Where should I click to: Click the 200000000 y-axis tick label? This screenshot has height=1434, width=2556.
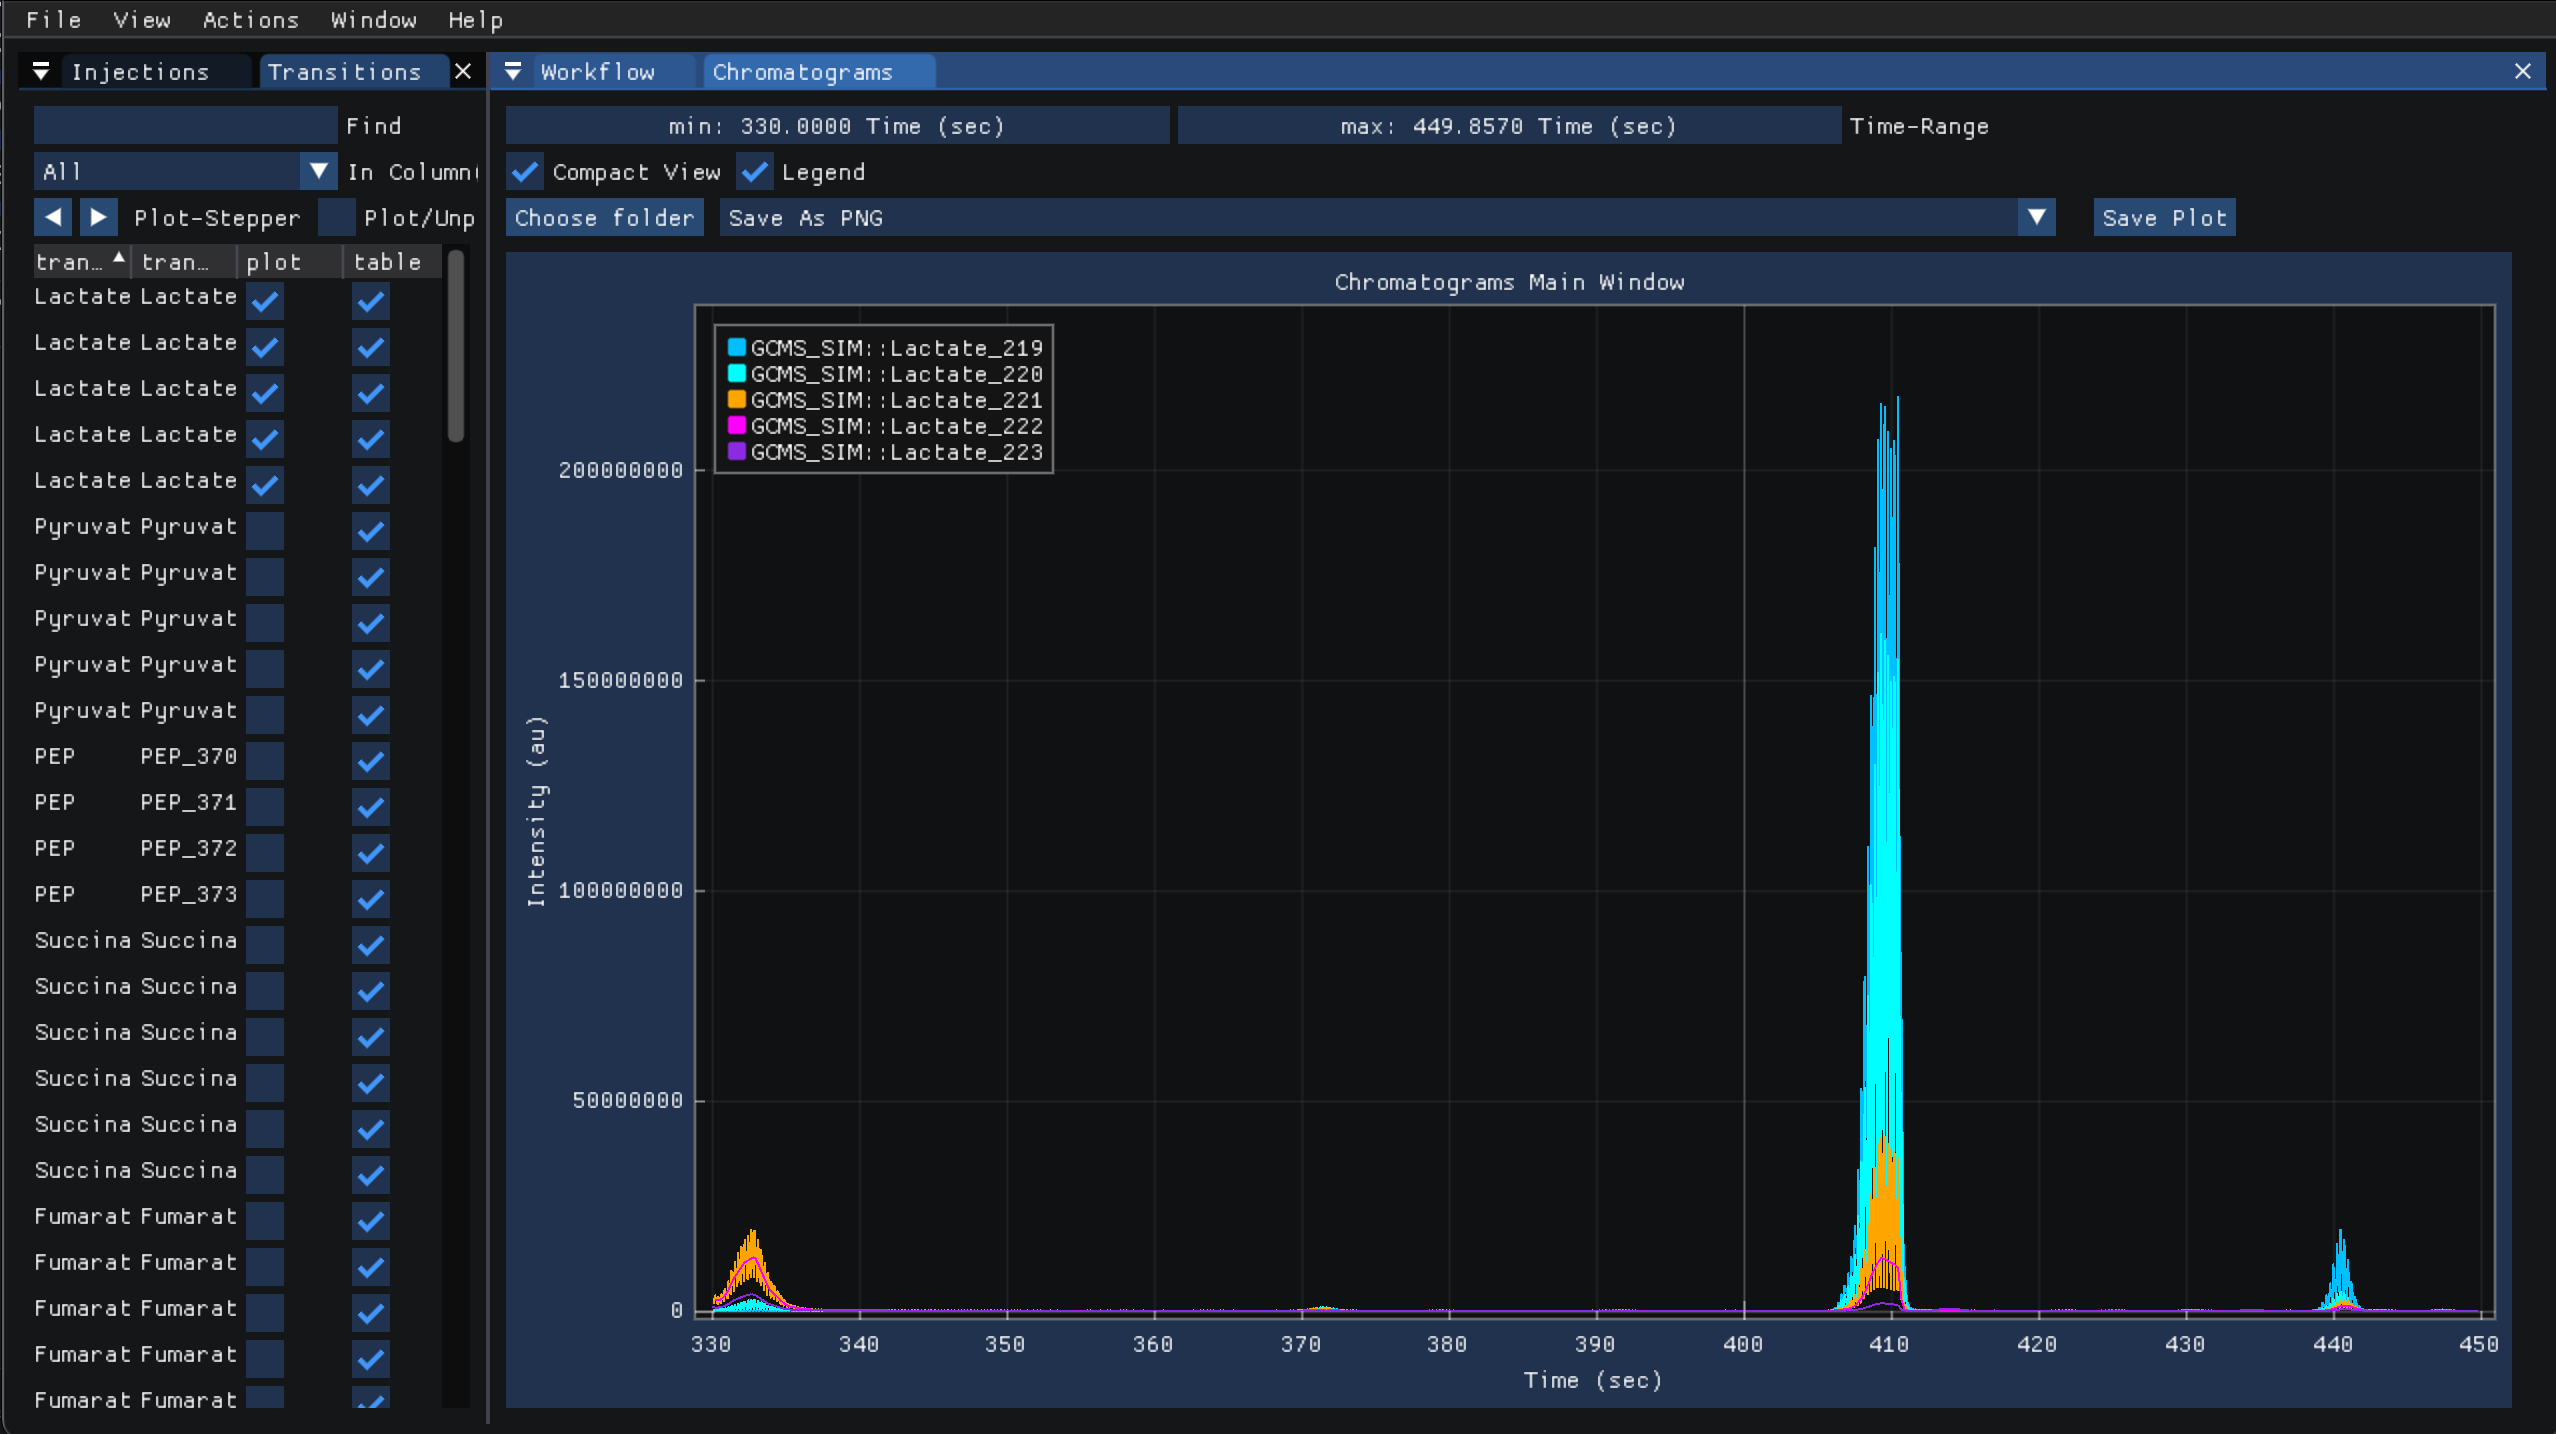point(621,470)
